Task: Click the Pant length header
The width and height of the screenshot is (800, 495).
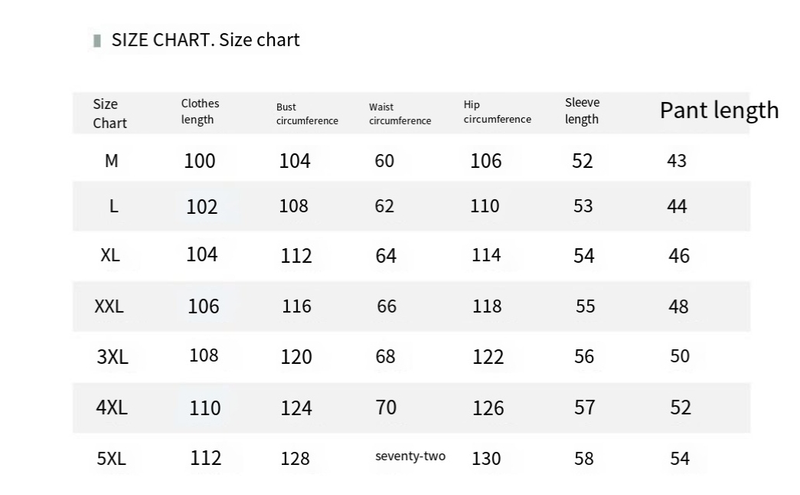Action: click(718, 110)
